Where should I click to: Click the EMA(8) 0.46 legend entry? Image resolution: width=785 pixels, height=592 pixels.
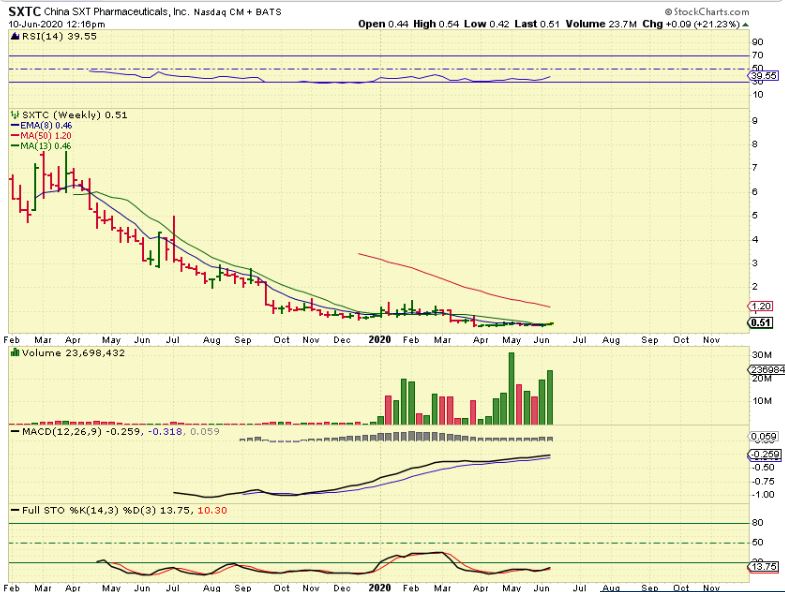(x=42, y=125)
